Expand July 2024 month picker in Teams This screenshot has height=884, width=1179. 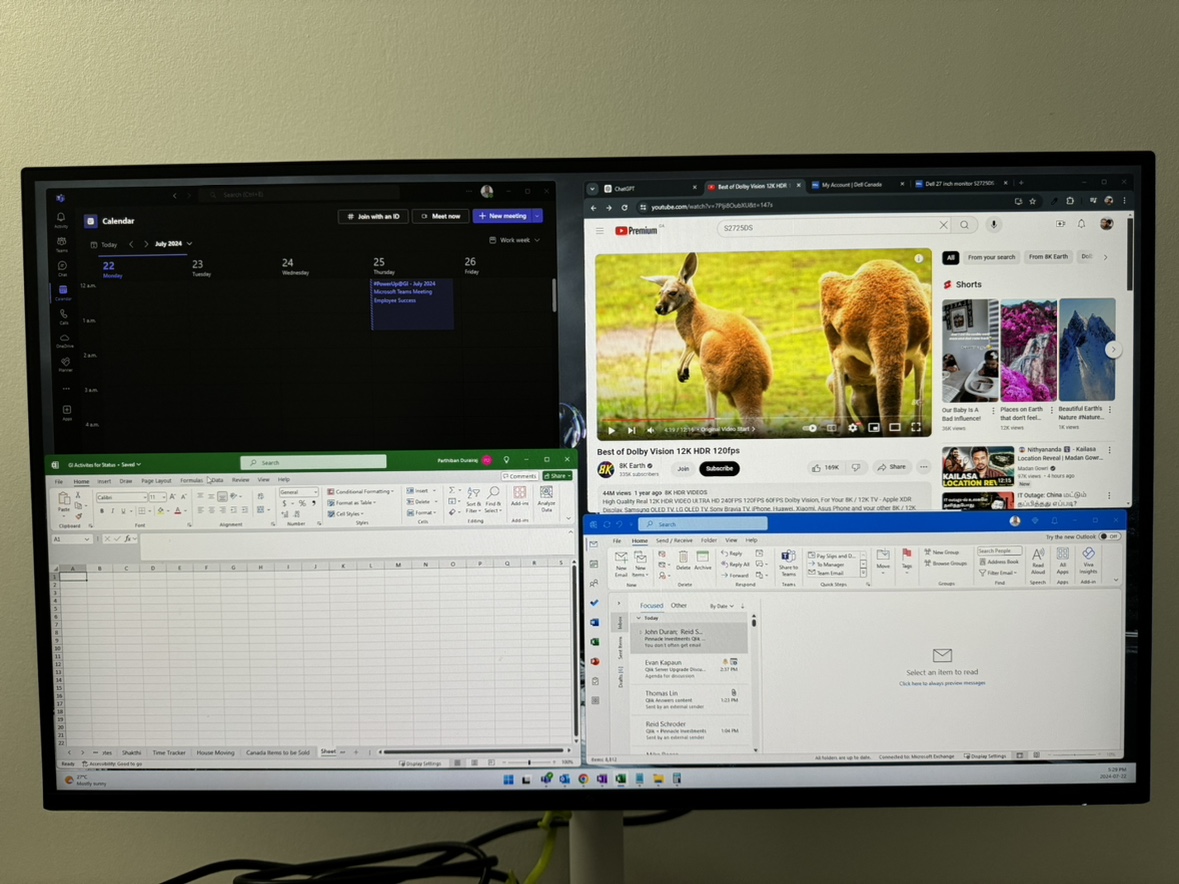[x=174, y=244]
